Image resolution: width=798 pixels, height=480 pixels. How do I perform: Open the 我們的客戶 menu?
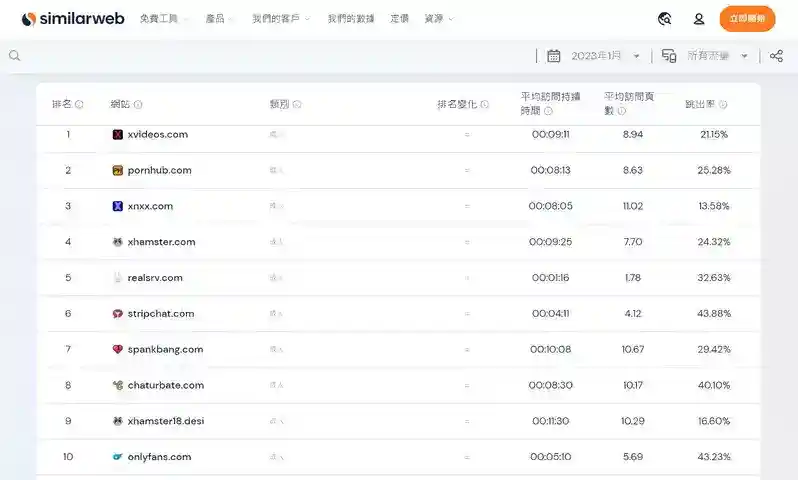point(281,19)
